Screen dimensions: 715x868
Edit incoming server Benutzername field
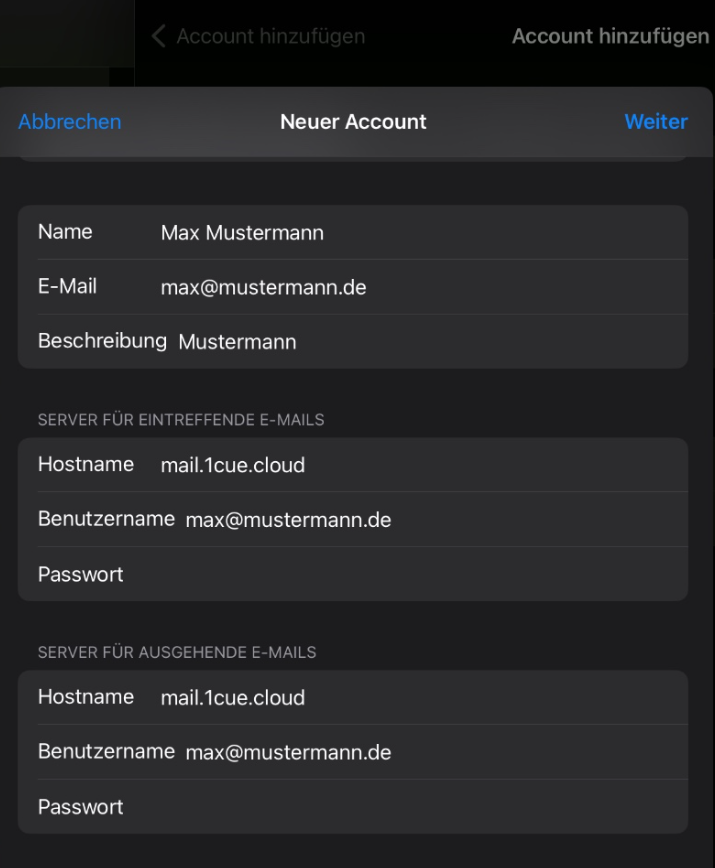tap(353, 519)
